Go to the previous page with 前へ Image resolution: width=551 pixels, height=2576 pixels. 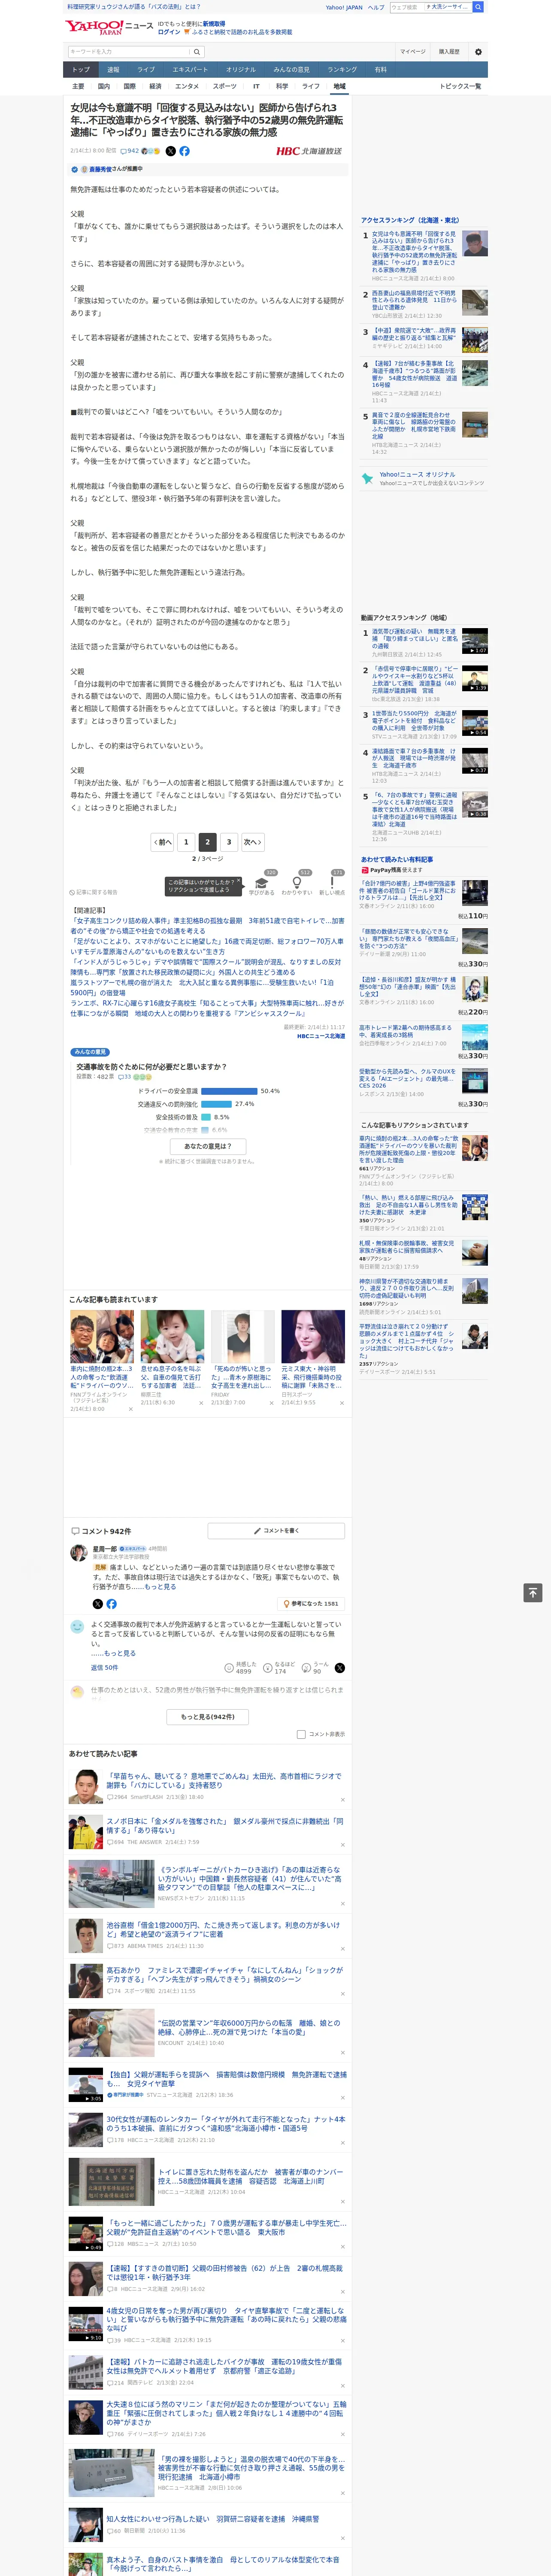point(163,842)
